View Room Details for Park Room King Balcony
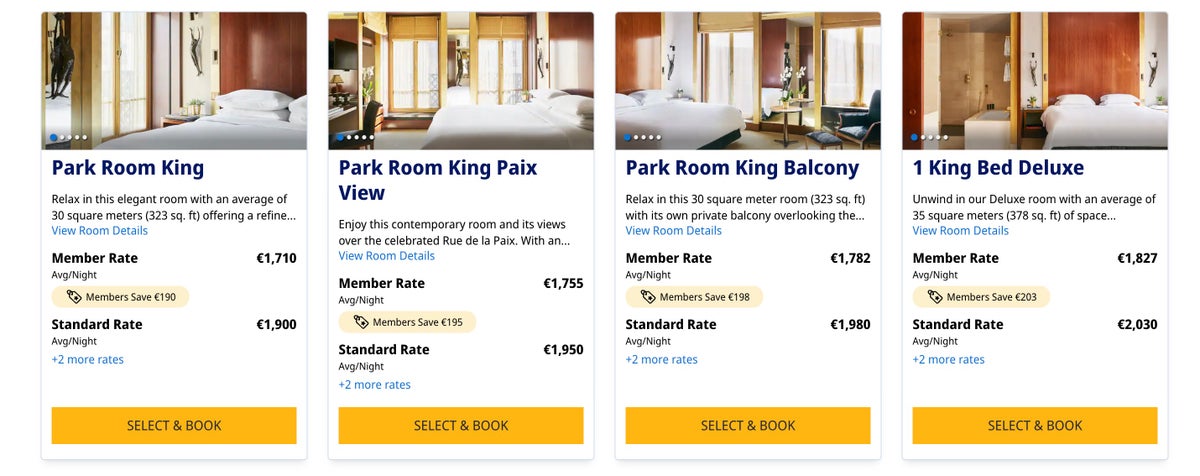Image resolution: width=1200 pixels, height=476 pixels. 674,230
